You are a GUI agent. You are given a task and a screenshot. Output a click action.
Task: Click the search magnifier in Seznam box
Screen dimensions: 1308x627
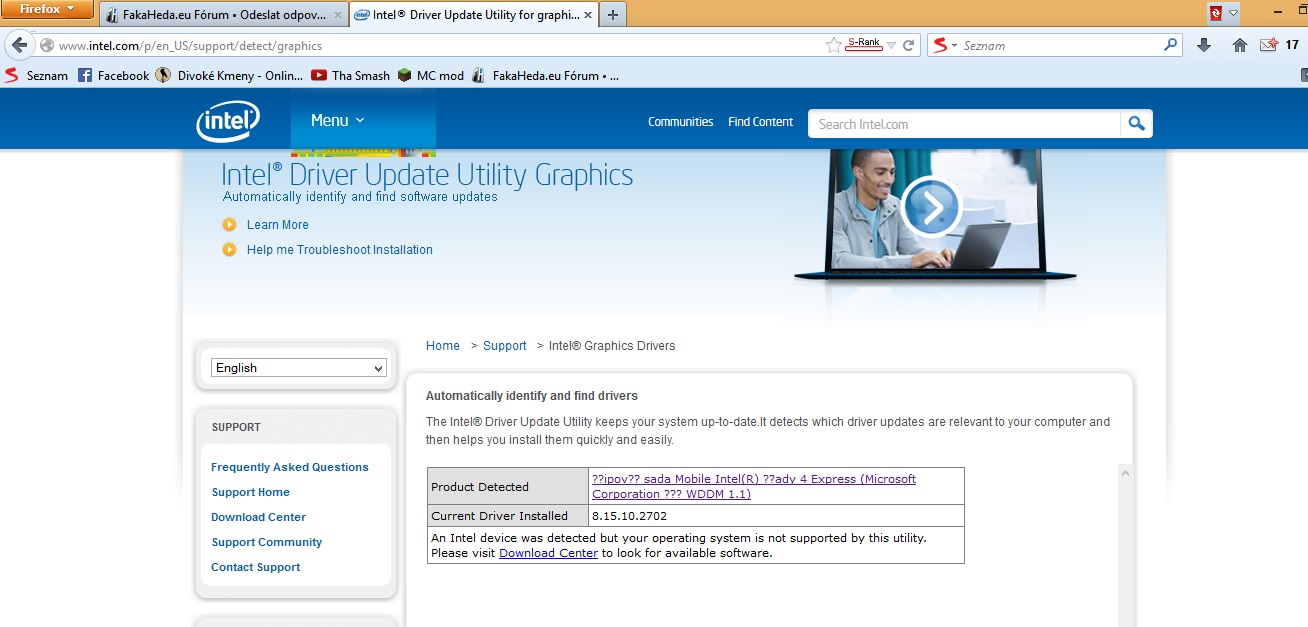[x=1171, y=45]
